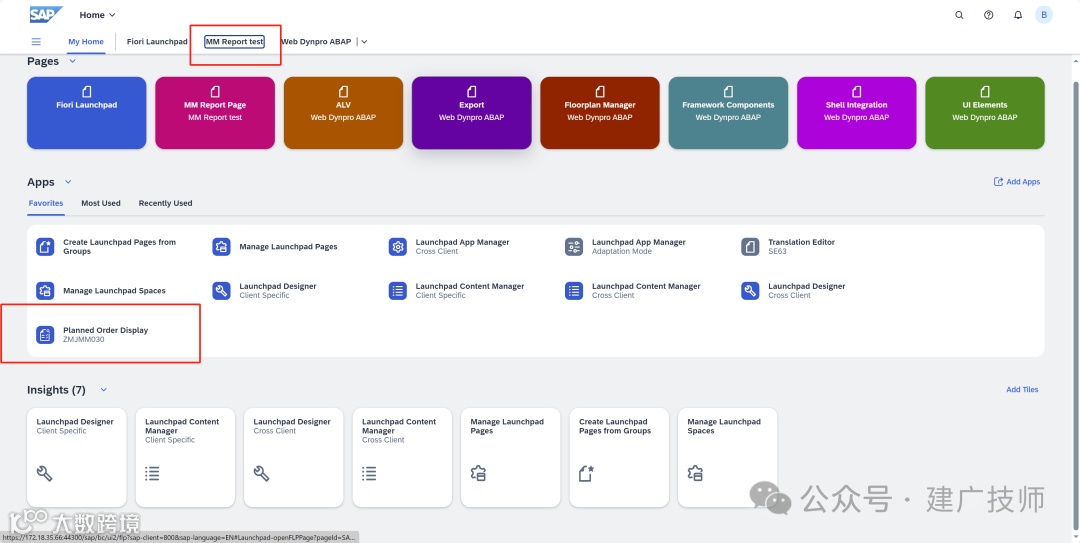Click the vertical page scrollbar
Screen dimensions: 1080x543
coord(1076,303)
